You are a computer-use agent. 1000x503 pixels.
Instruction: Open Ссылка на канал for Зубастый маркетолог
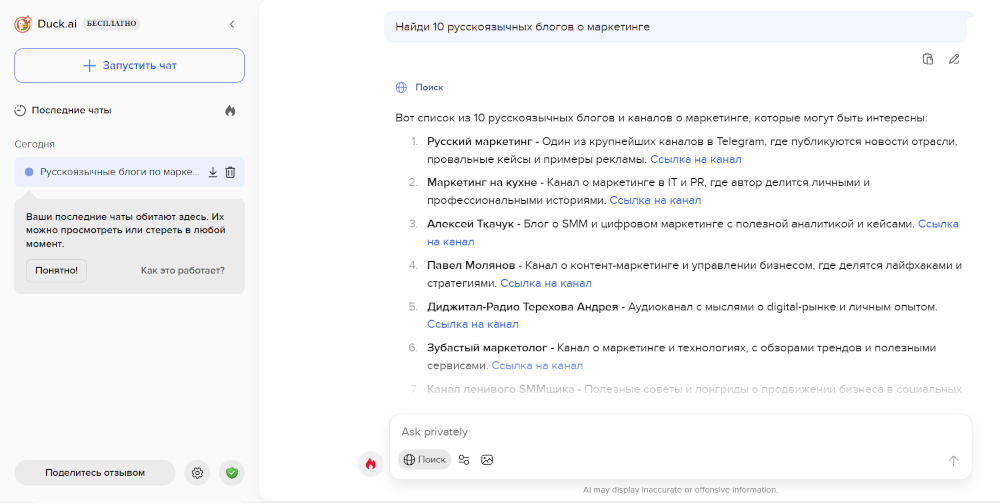coord(537,366)
